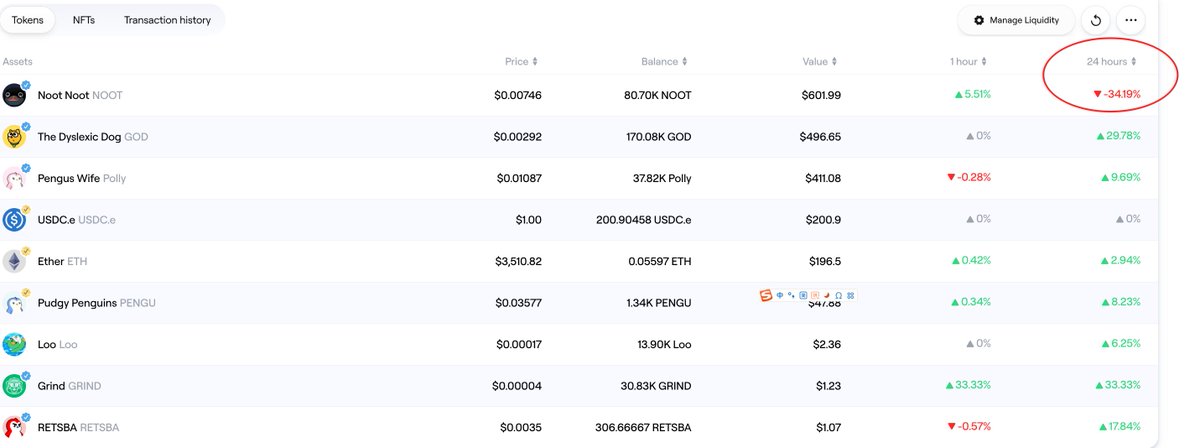The image size is (1200, 448).
Task: Click the $200.9 value
Action: (823, 220)
